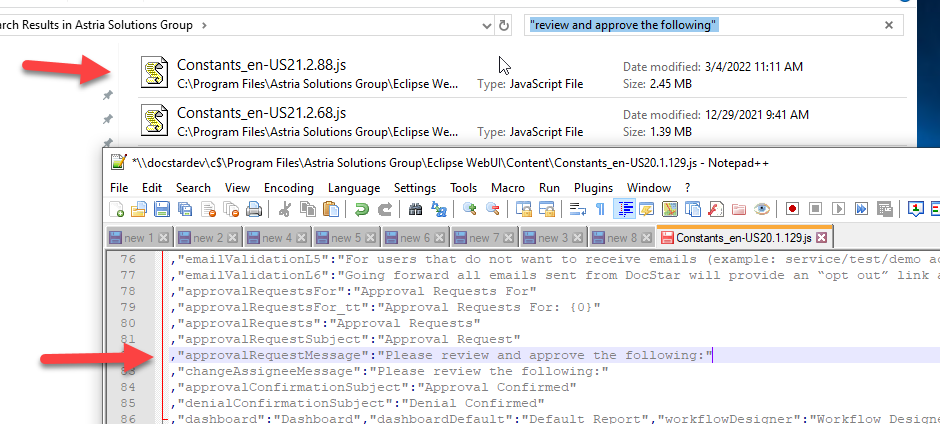940x424 pixels.
Task: Toggle Show All Characters pilcrow icon
Action: [600, 209]
